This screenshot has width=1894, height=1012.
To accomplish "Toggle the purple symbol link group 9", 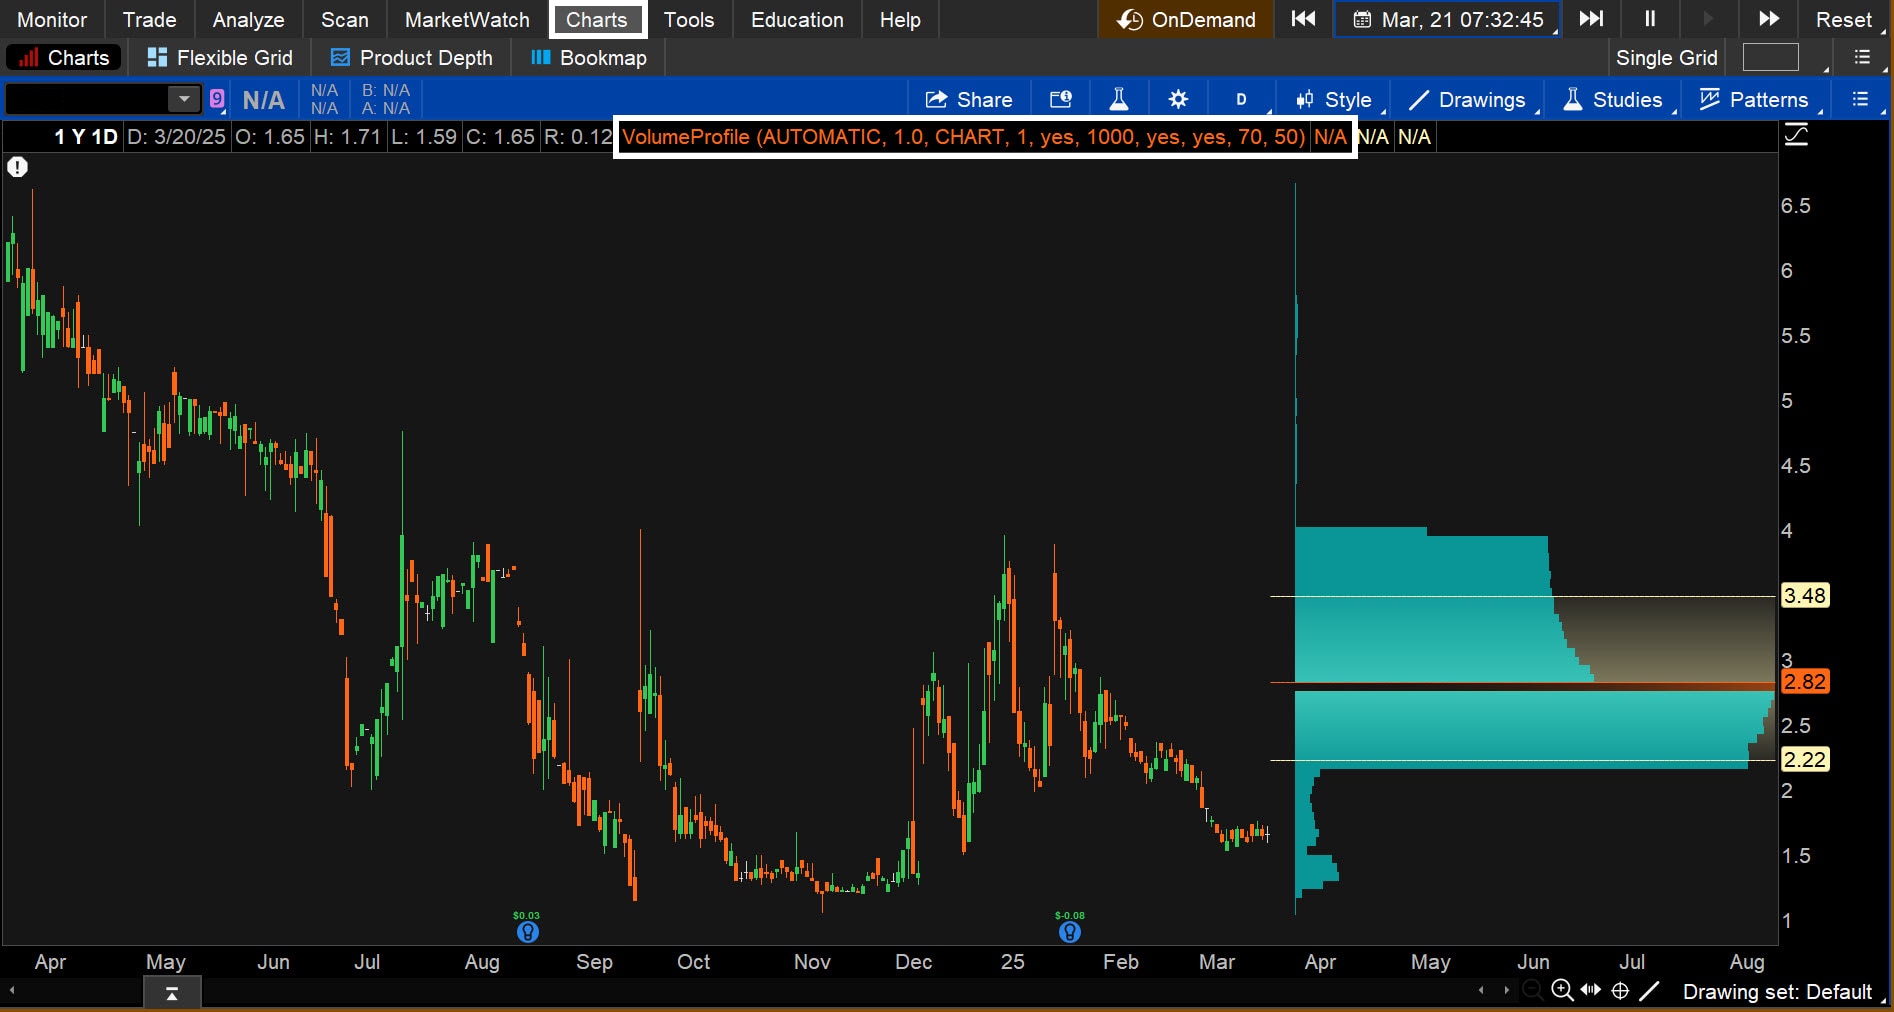I will (216, 99).
